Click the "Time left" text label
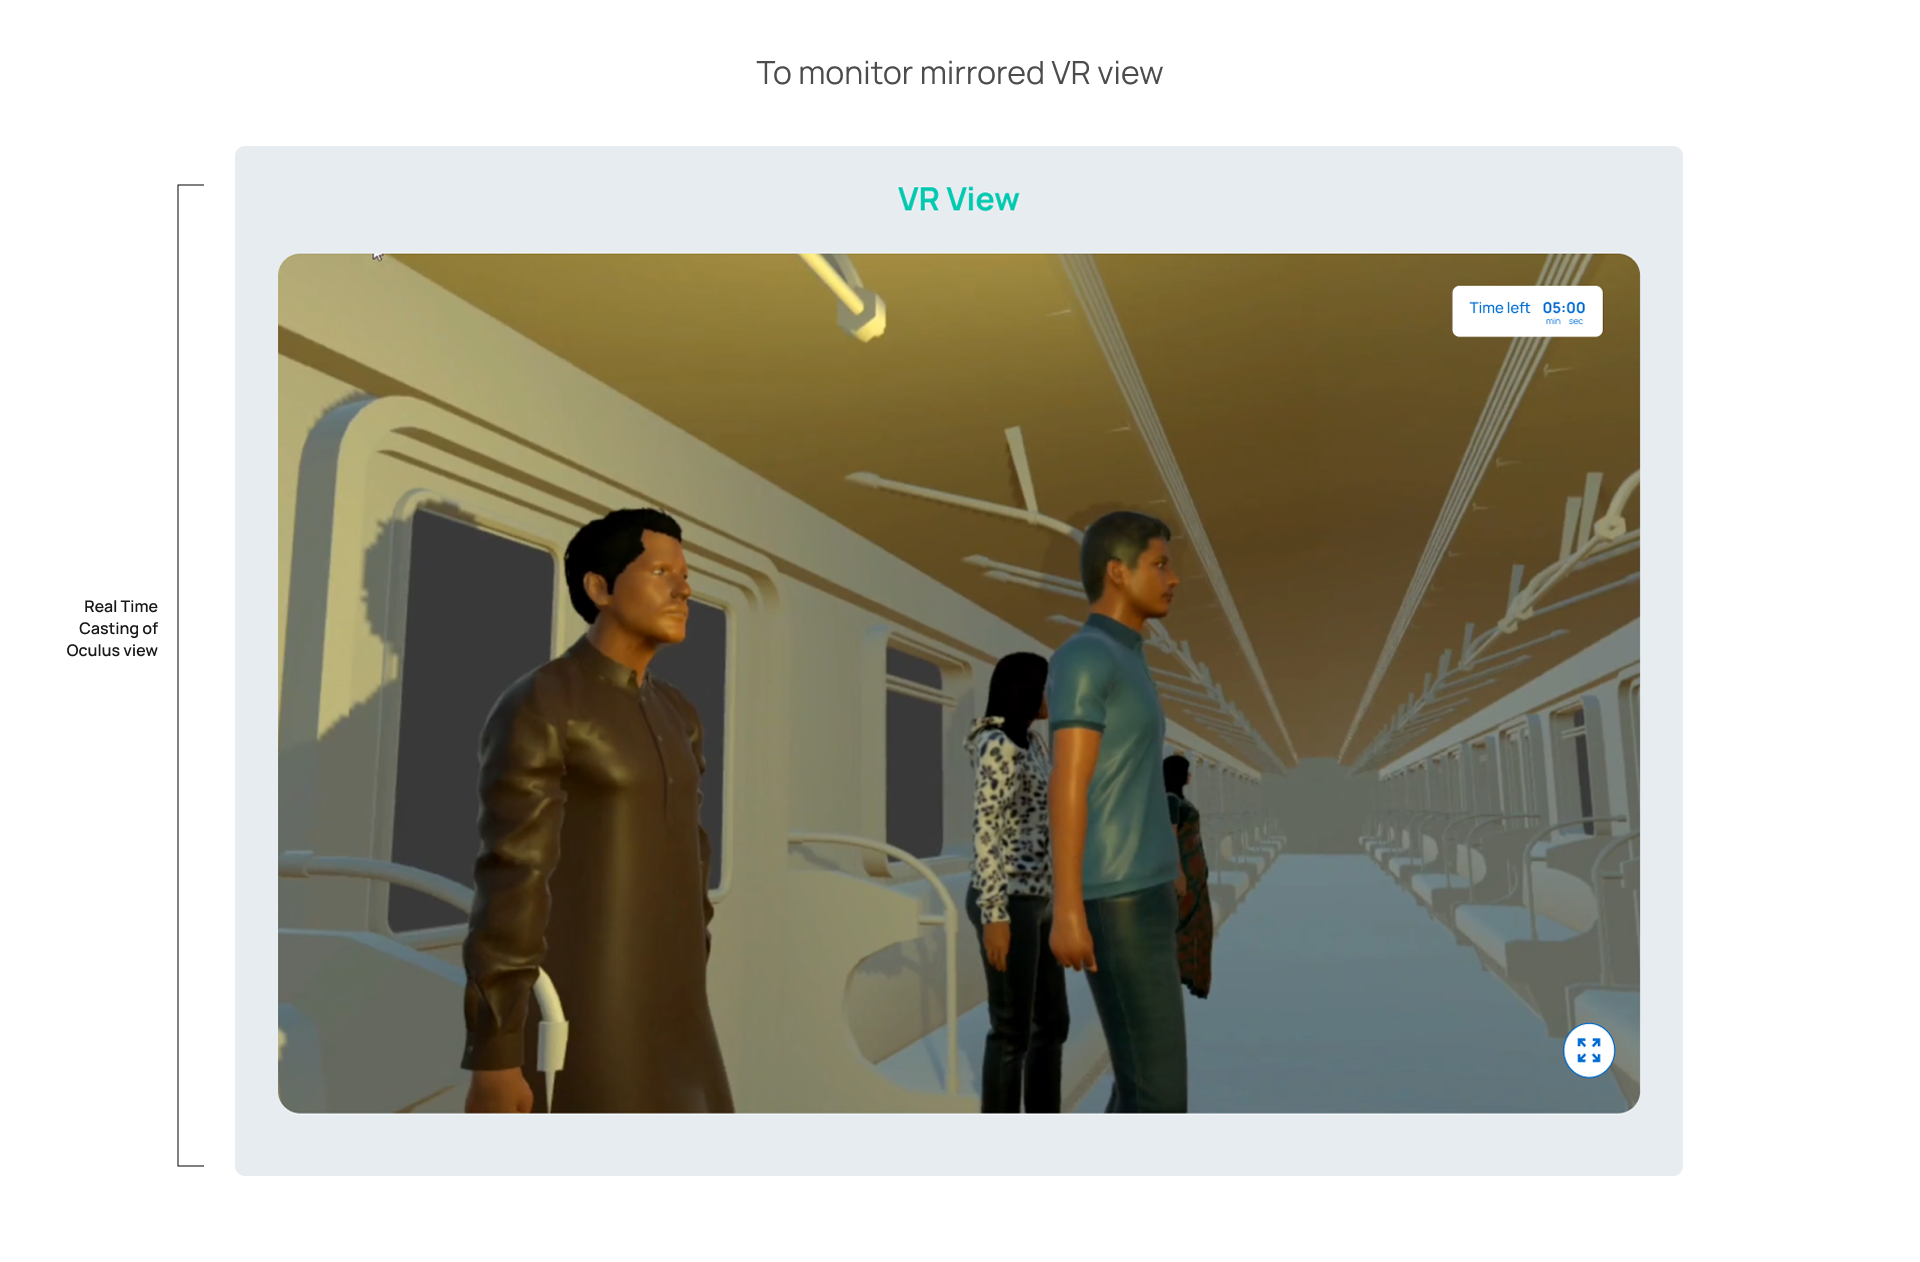 [1499, 308]
